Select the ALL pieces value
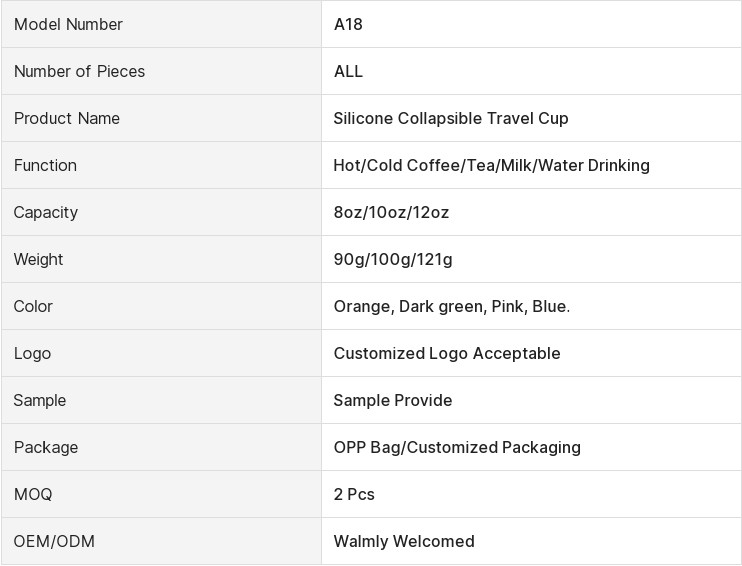The height and width of the screenshot is (566, 742). [348, 71]
